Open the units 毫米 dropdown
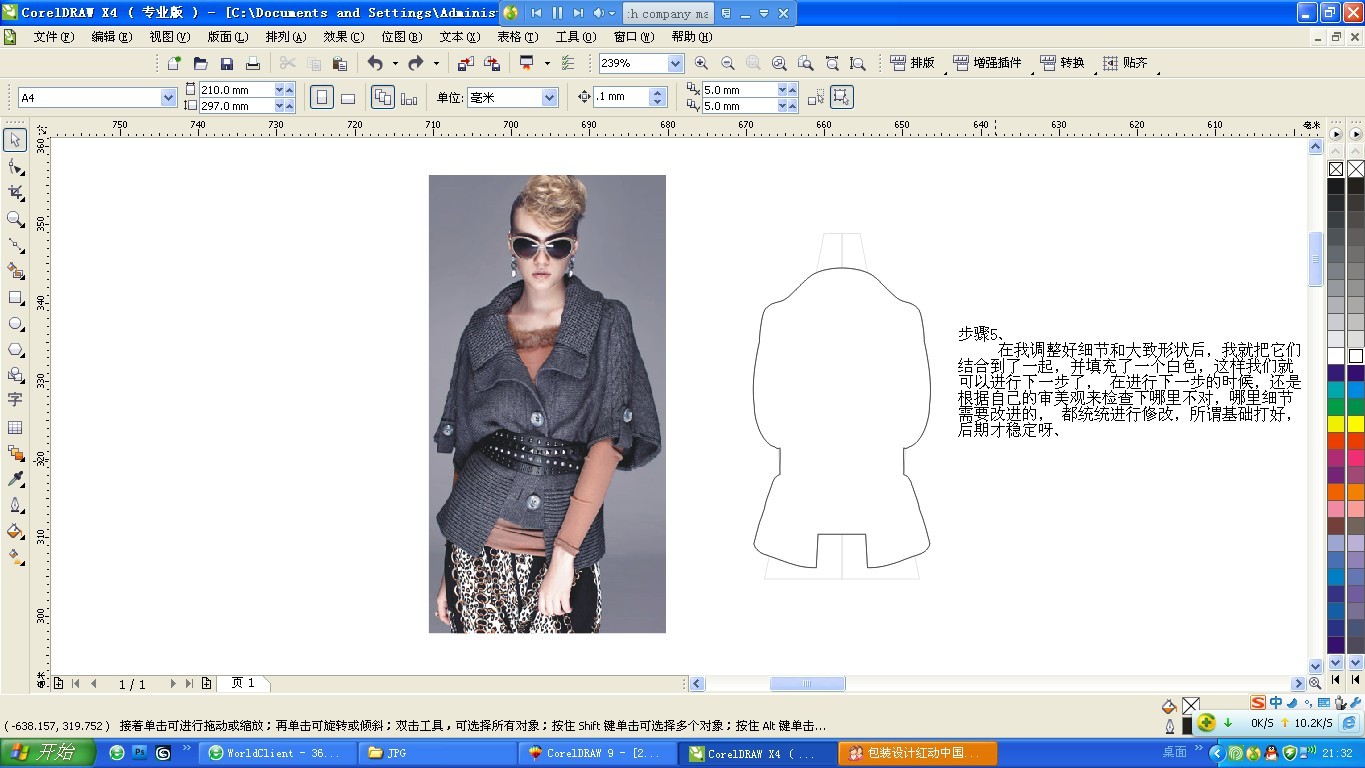Viewport: 1365px width, 768px height. (549, 97)
